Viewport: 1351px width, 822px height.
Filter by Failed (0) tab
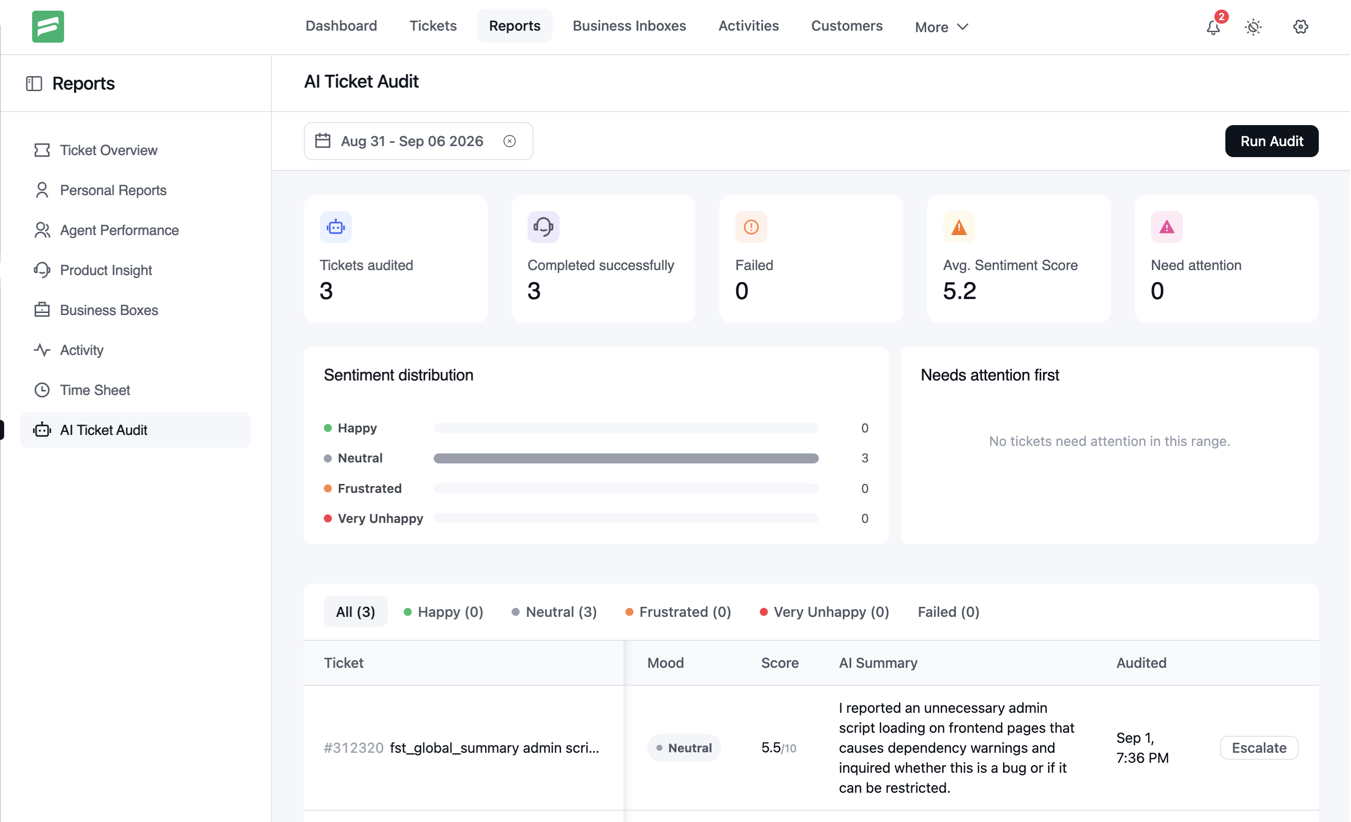click(x=948, y=612)
